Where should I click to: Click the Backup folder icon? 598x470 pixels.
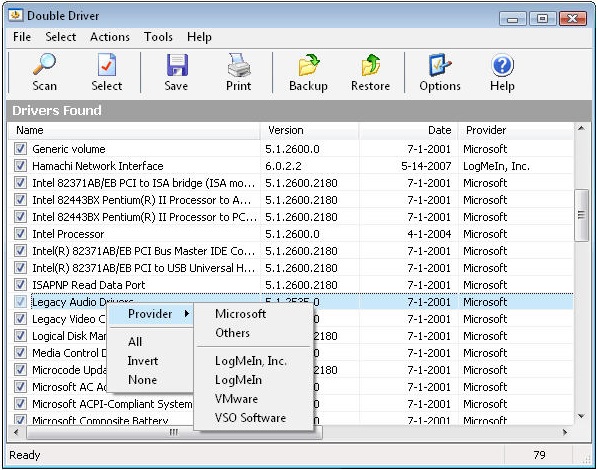point(309,64)
